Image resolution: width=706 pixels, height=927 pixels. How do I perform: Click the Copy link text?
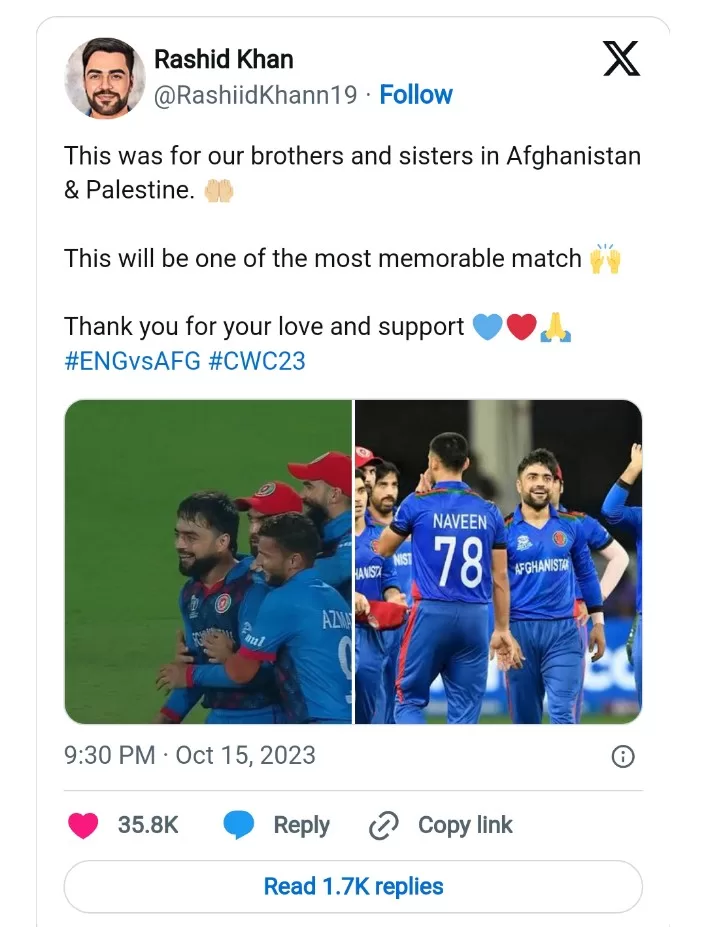[x=465, y=825]
